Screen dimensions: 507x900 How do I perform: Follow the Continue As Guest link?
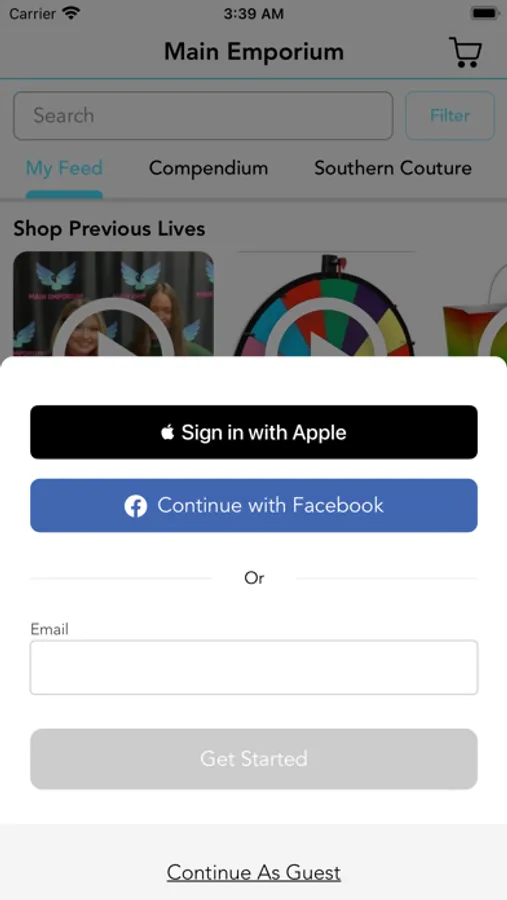(254, 872)
